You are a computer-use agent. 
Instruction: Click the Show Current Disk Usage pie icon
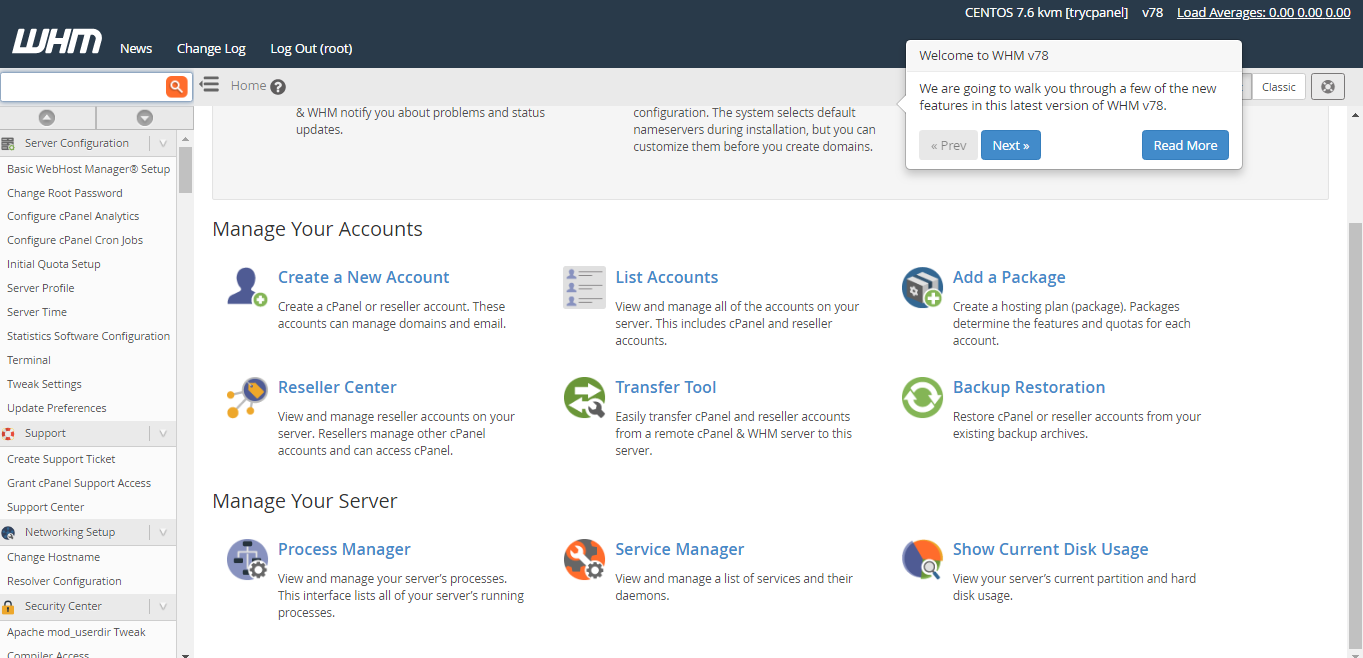921,559
